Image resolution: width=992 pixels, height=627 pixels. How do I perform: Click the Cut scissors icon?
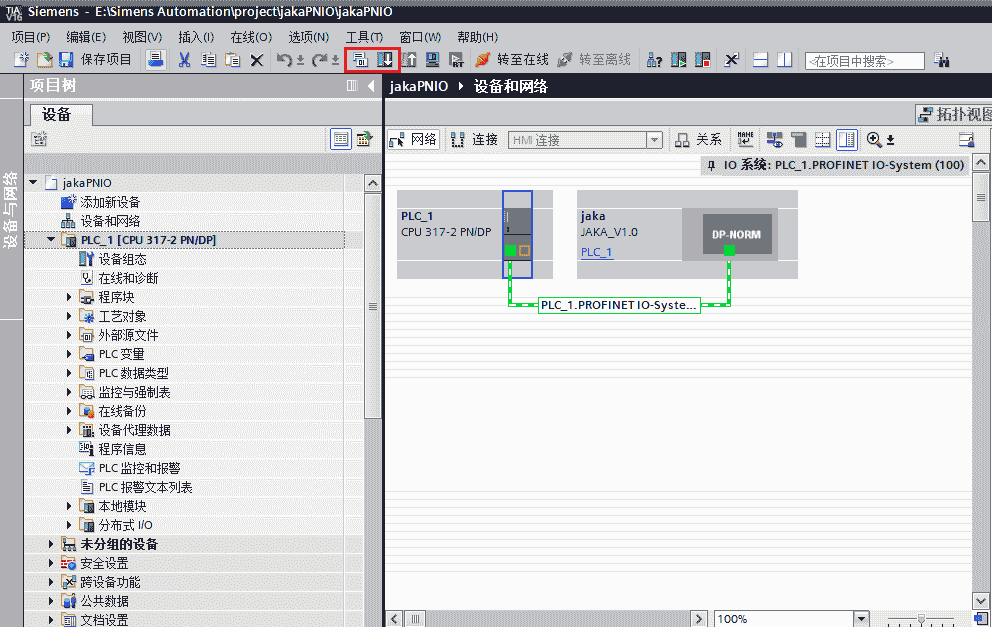point(184,60)
